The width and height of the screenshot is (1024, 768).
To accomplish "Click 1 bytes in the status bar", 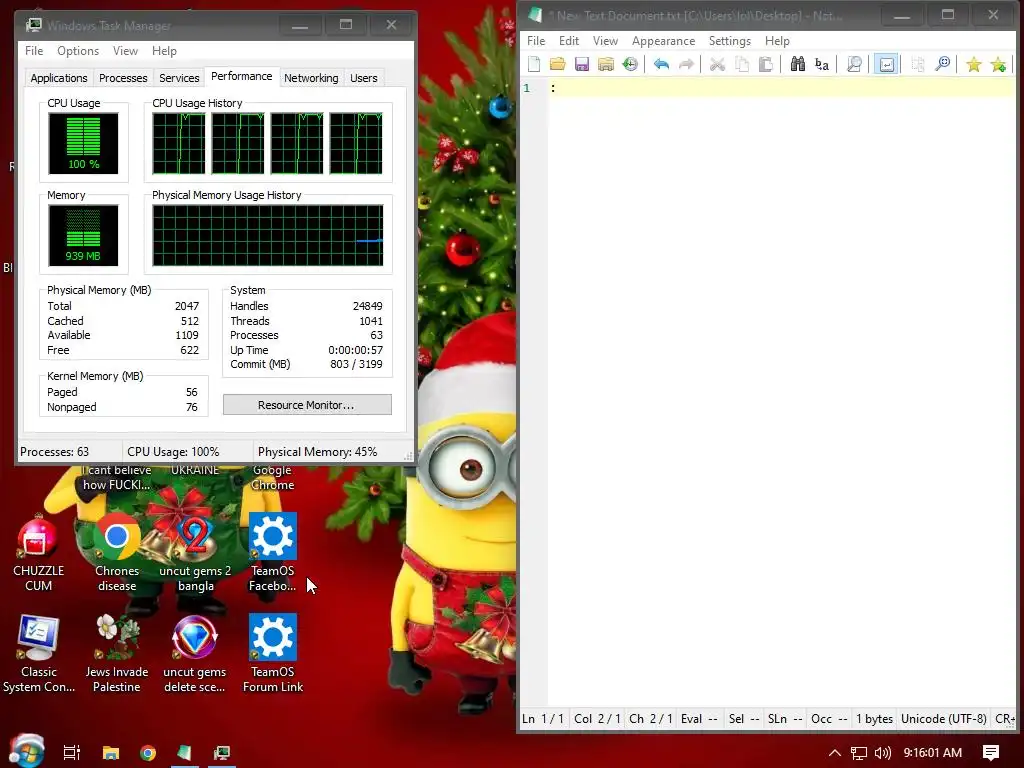I will click(874, 719).
